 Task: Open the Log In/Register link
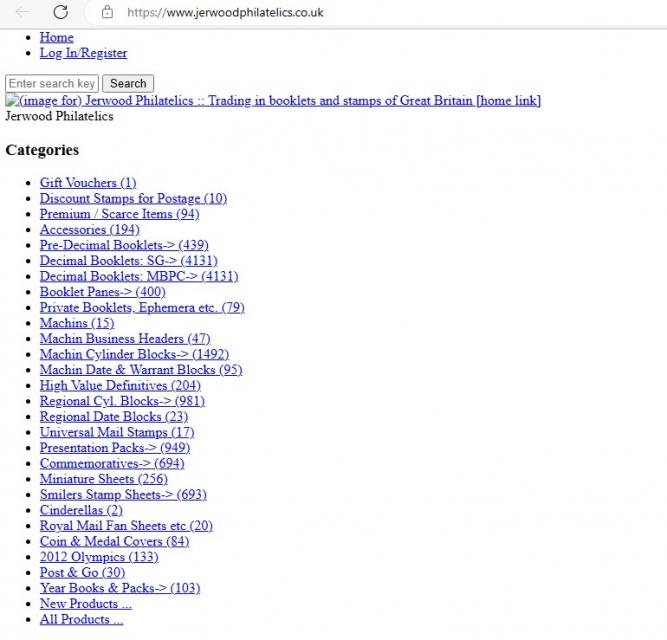[83, 53]
